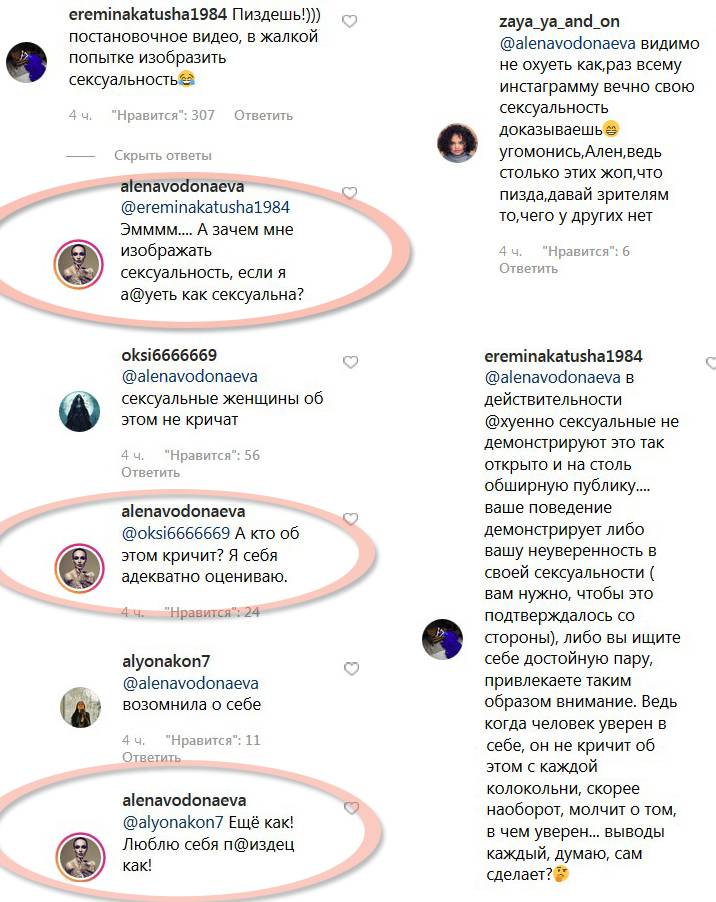This screenshot has width=716, height=902.
Task: Reply to the oksi6666669 comment
Action: [x=151, y=472]
